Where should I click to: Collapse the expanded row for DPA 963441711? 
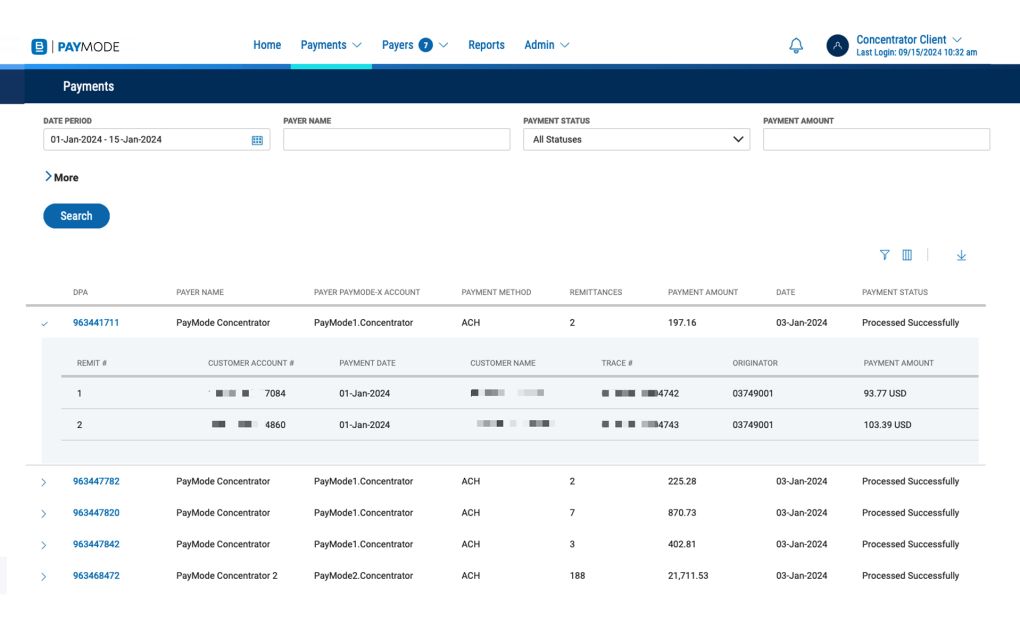pyautogui.click(x=44, y=324)
